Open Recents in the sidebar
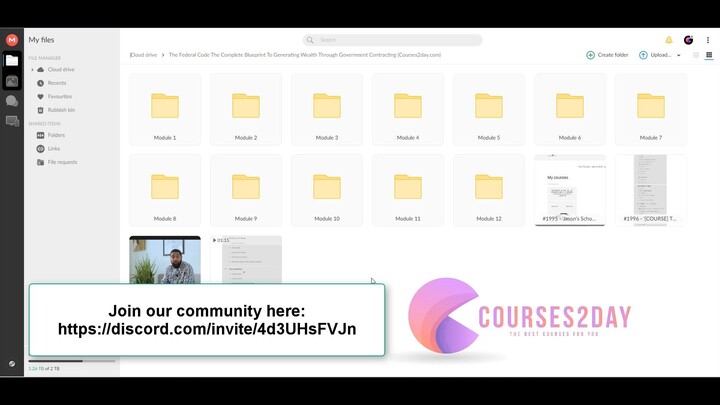The image size is (720, 405). (x=57, y=83)
